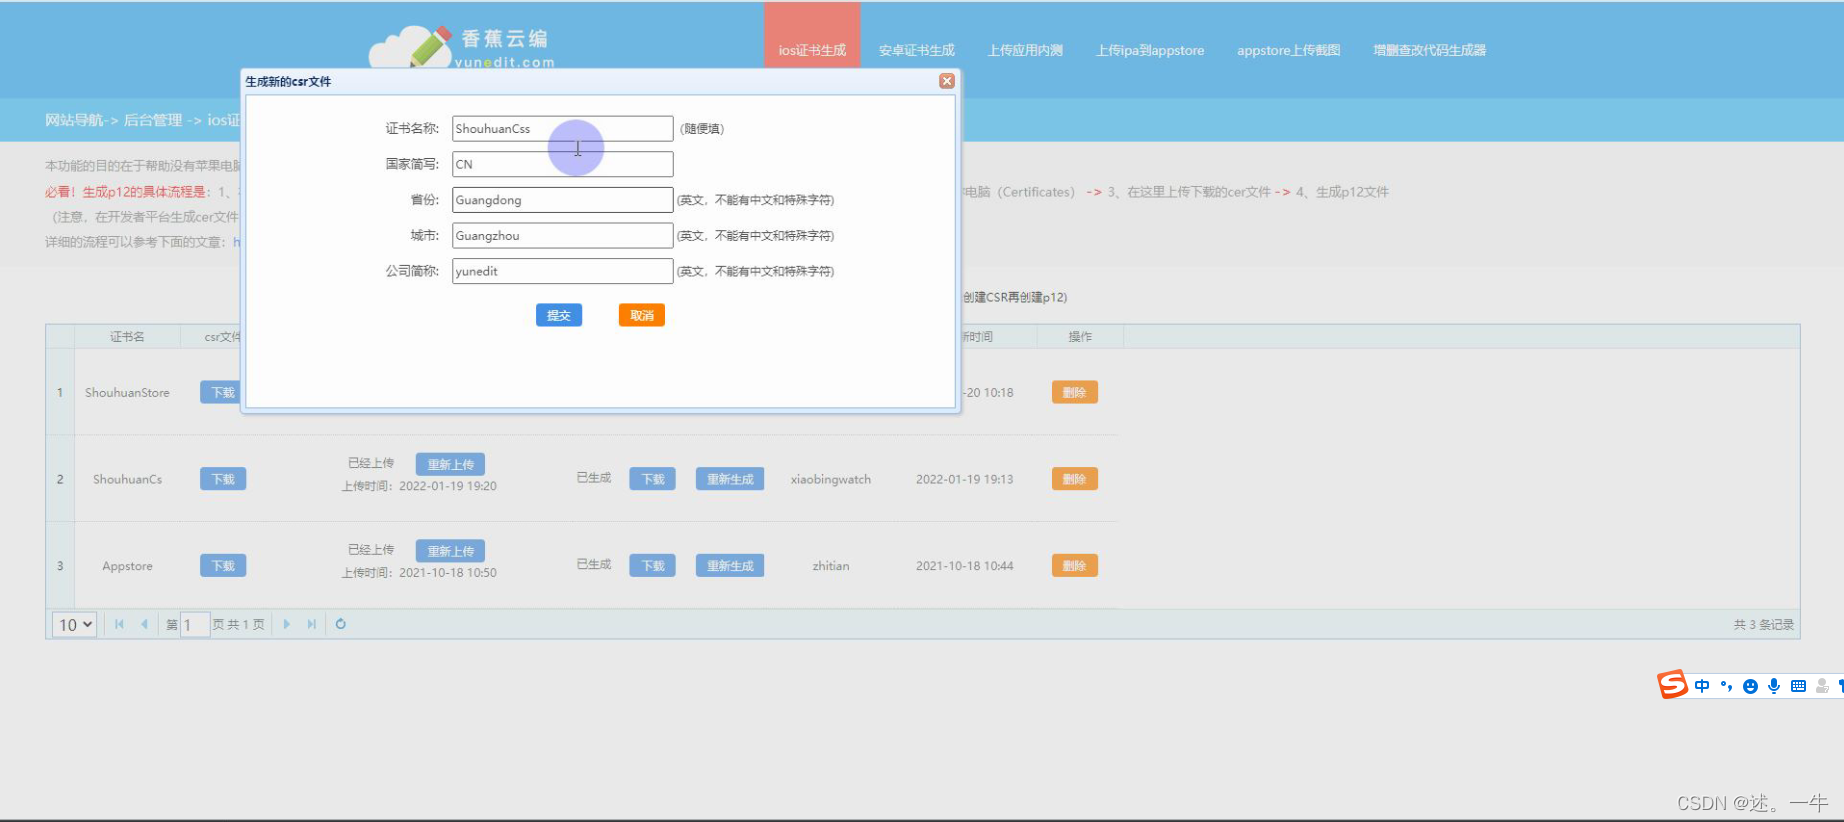
Task: Select the ShouhuanStore name cell
Action: coord(127,393)
